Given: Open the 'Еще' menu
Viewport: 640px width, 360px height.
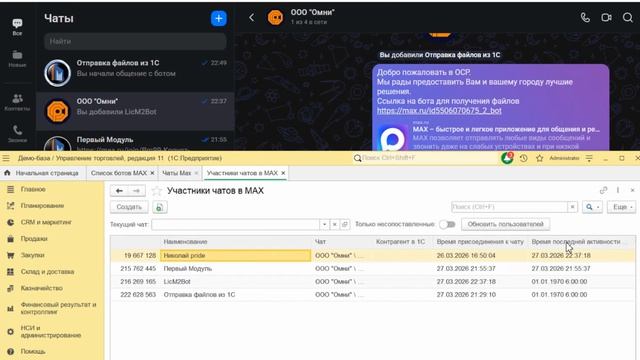Looking at the screenshot, I should click(x=622, y=207).
